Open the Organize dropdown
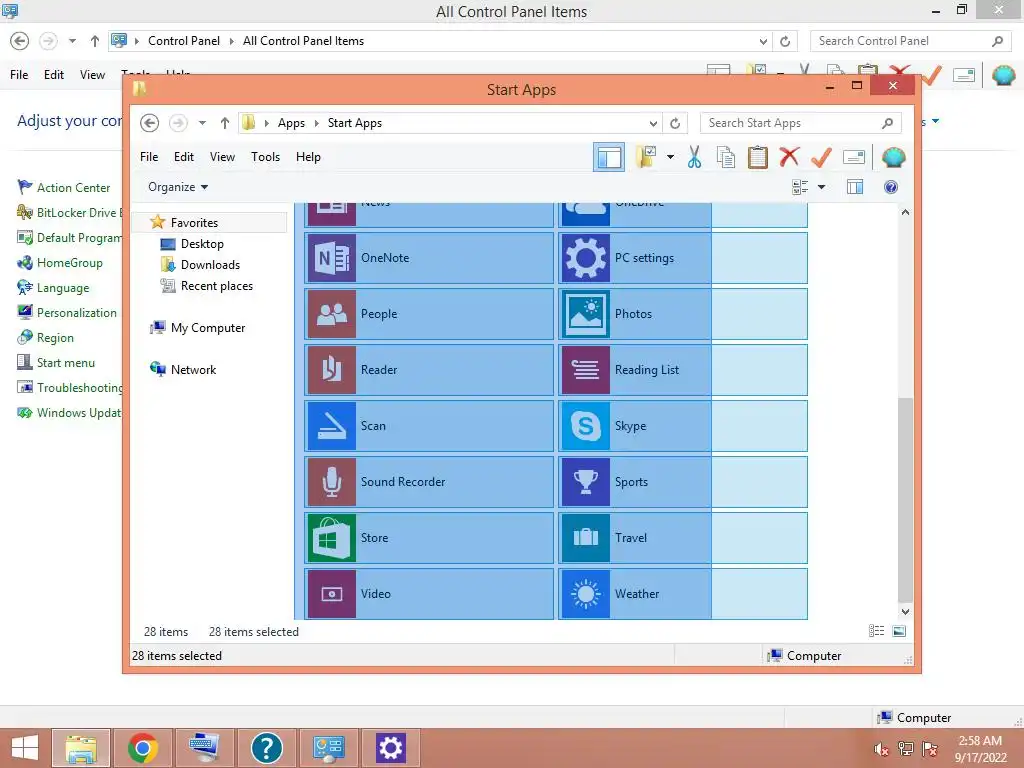Image resolution: width=1024 pixels, height=768 pixels. coord(178,187)
